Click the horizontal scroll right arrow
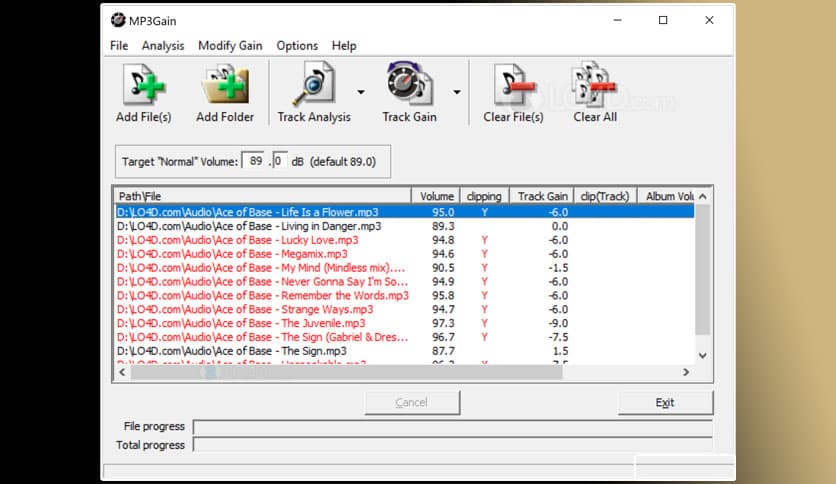The width and height of the screenshot is (836, 484). (686, 372)
